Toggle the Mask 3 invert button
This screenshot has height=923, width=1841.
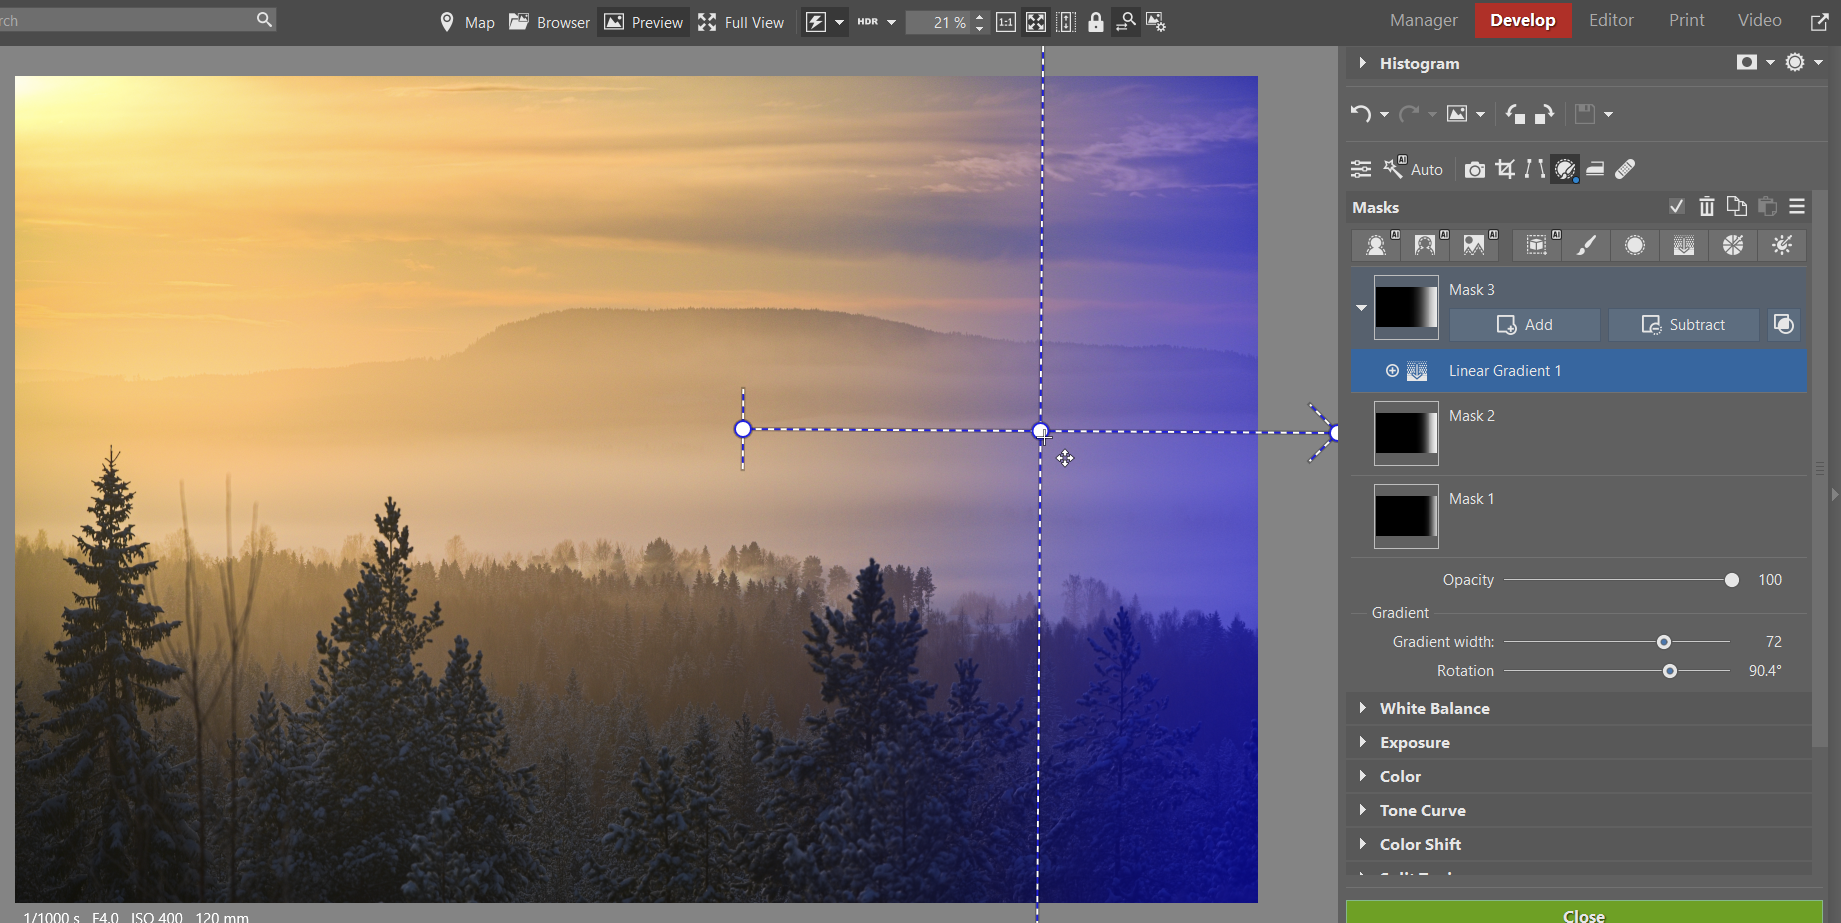point(1784,324)
